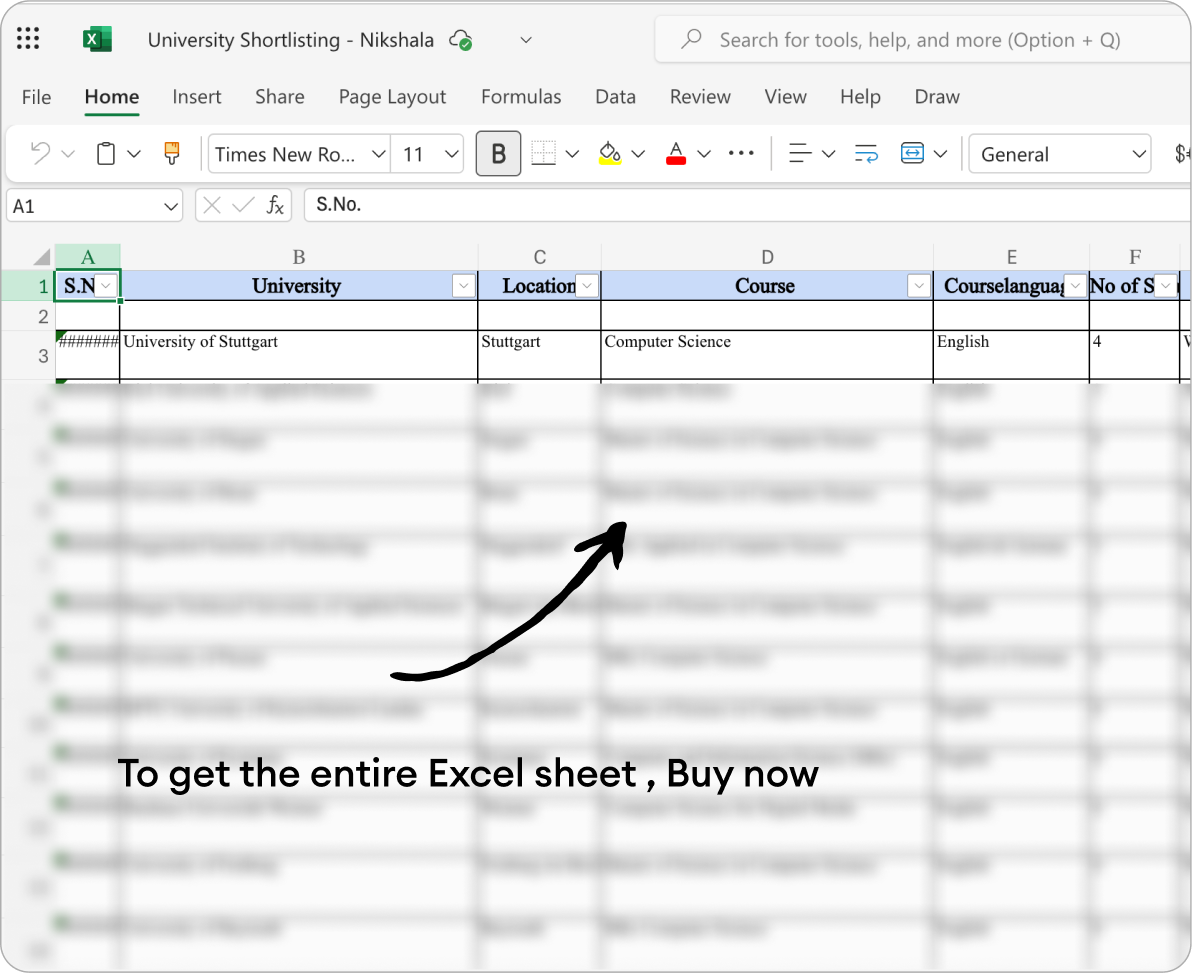1192x973 pixels.
Task: Click the Excel logo icon
Action: click(97, 39)
